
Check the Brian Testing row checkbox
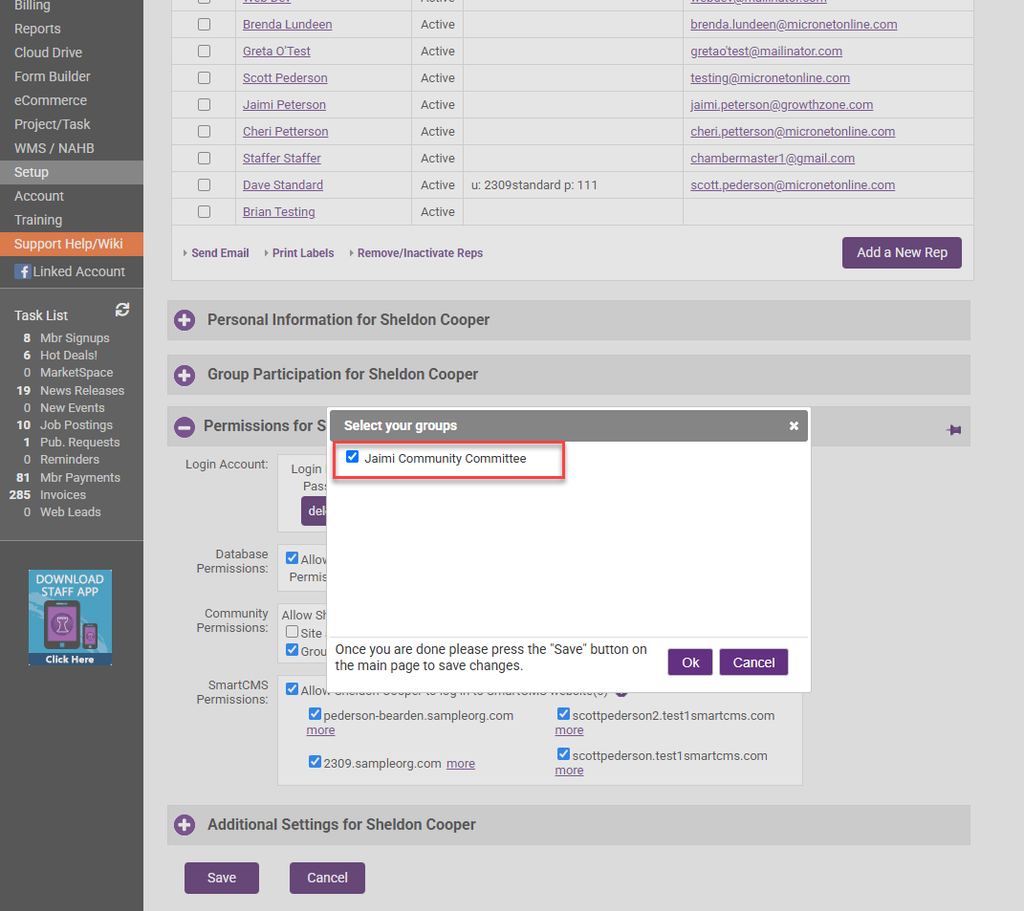204,212
